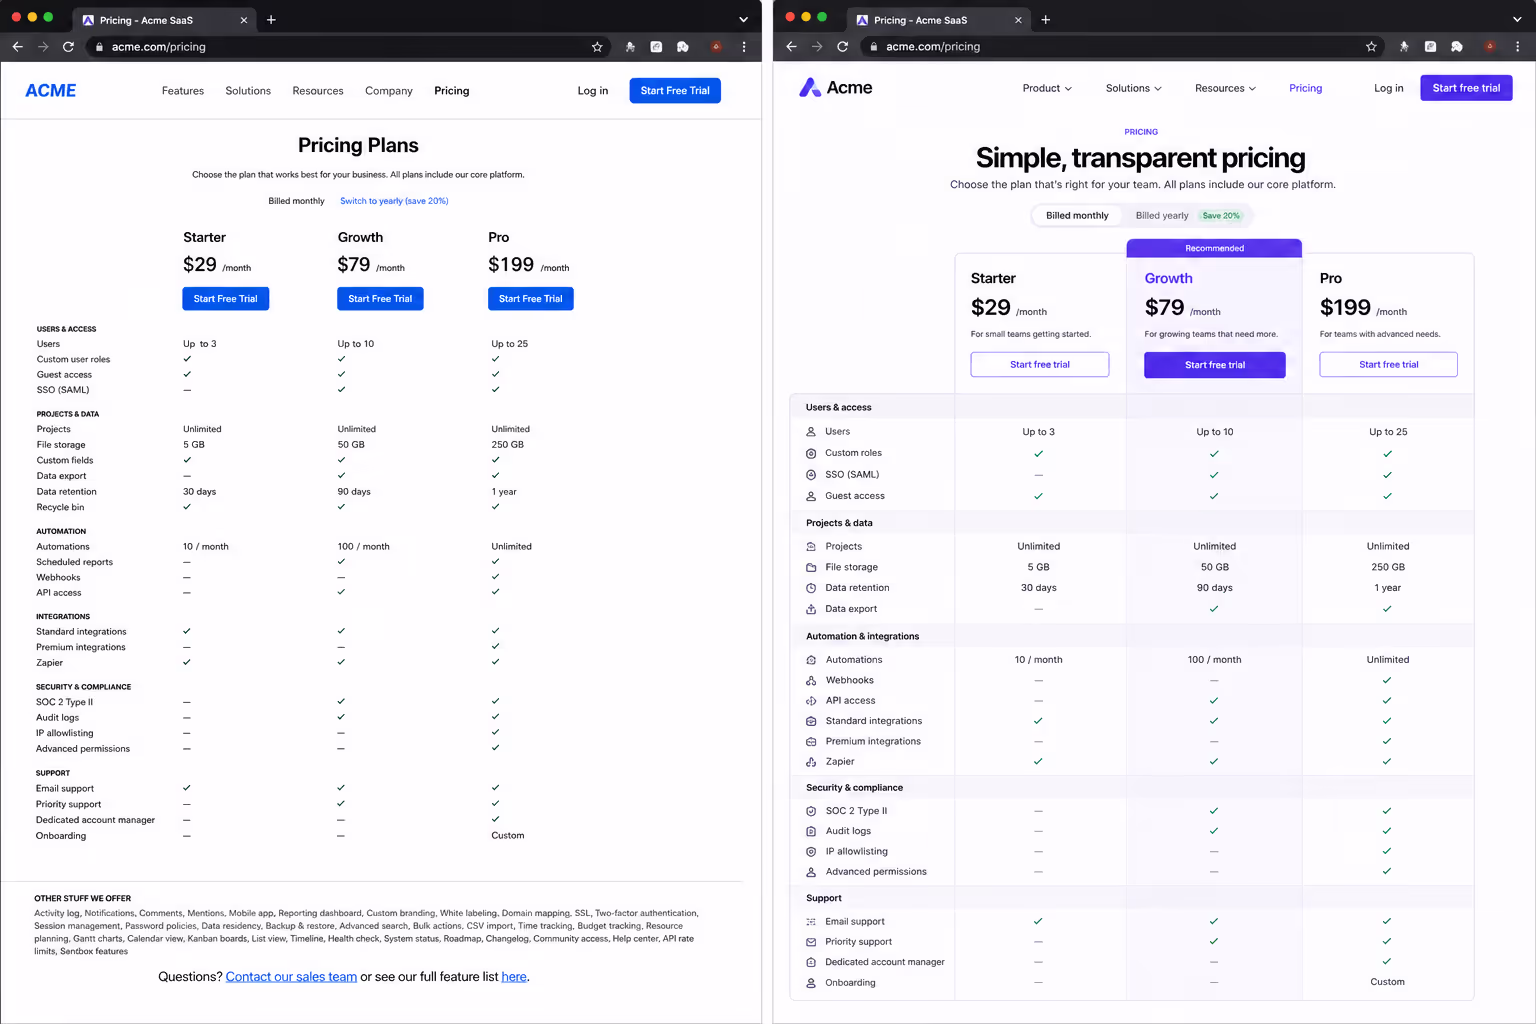Click the address bar in the right window
Image resolution: width=1536 pixels, height=1024 pixels.
1124,46
